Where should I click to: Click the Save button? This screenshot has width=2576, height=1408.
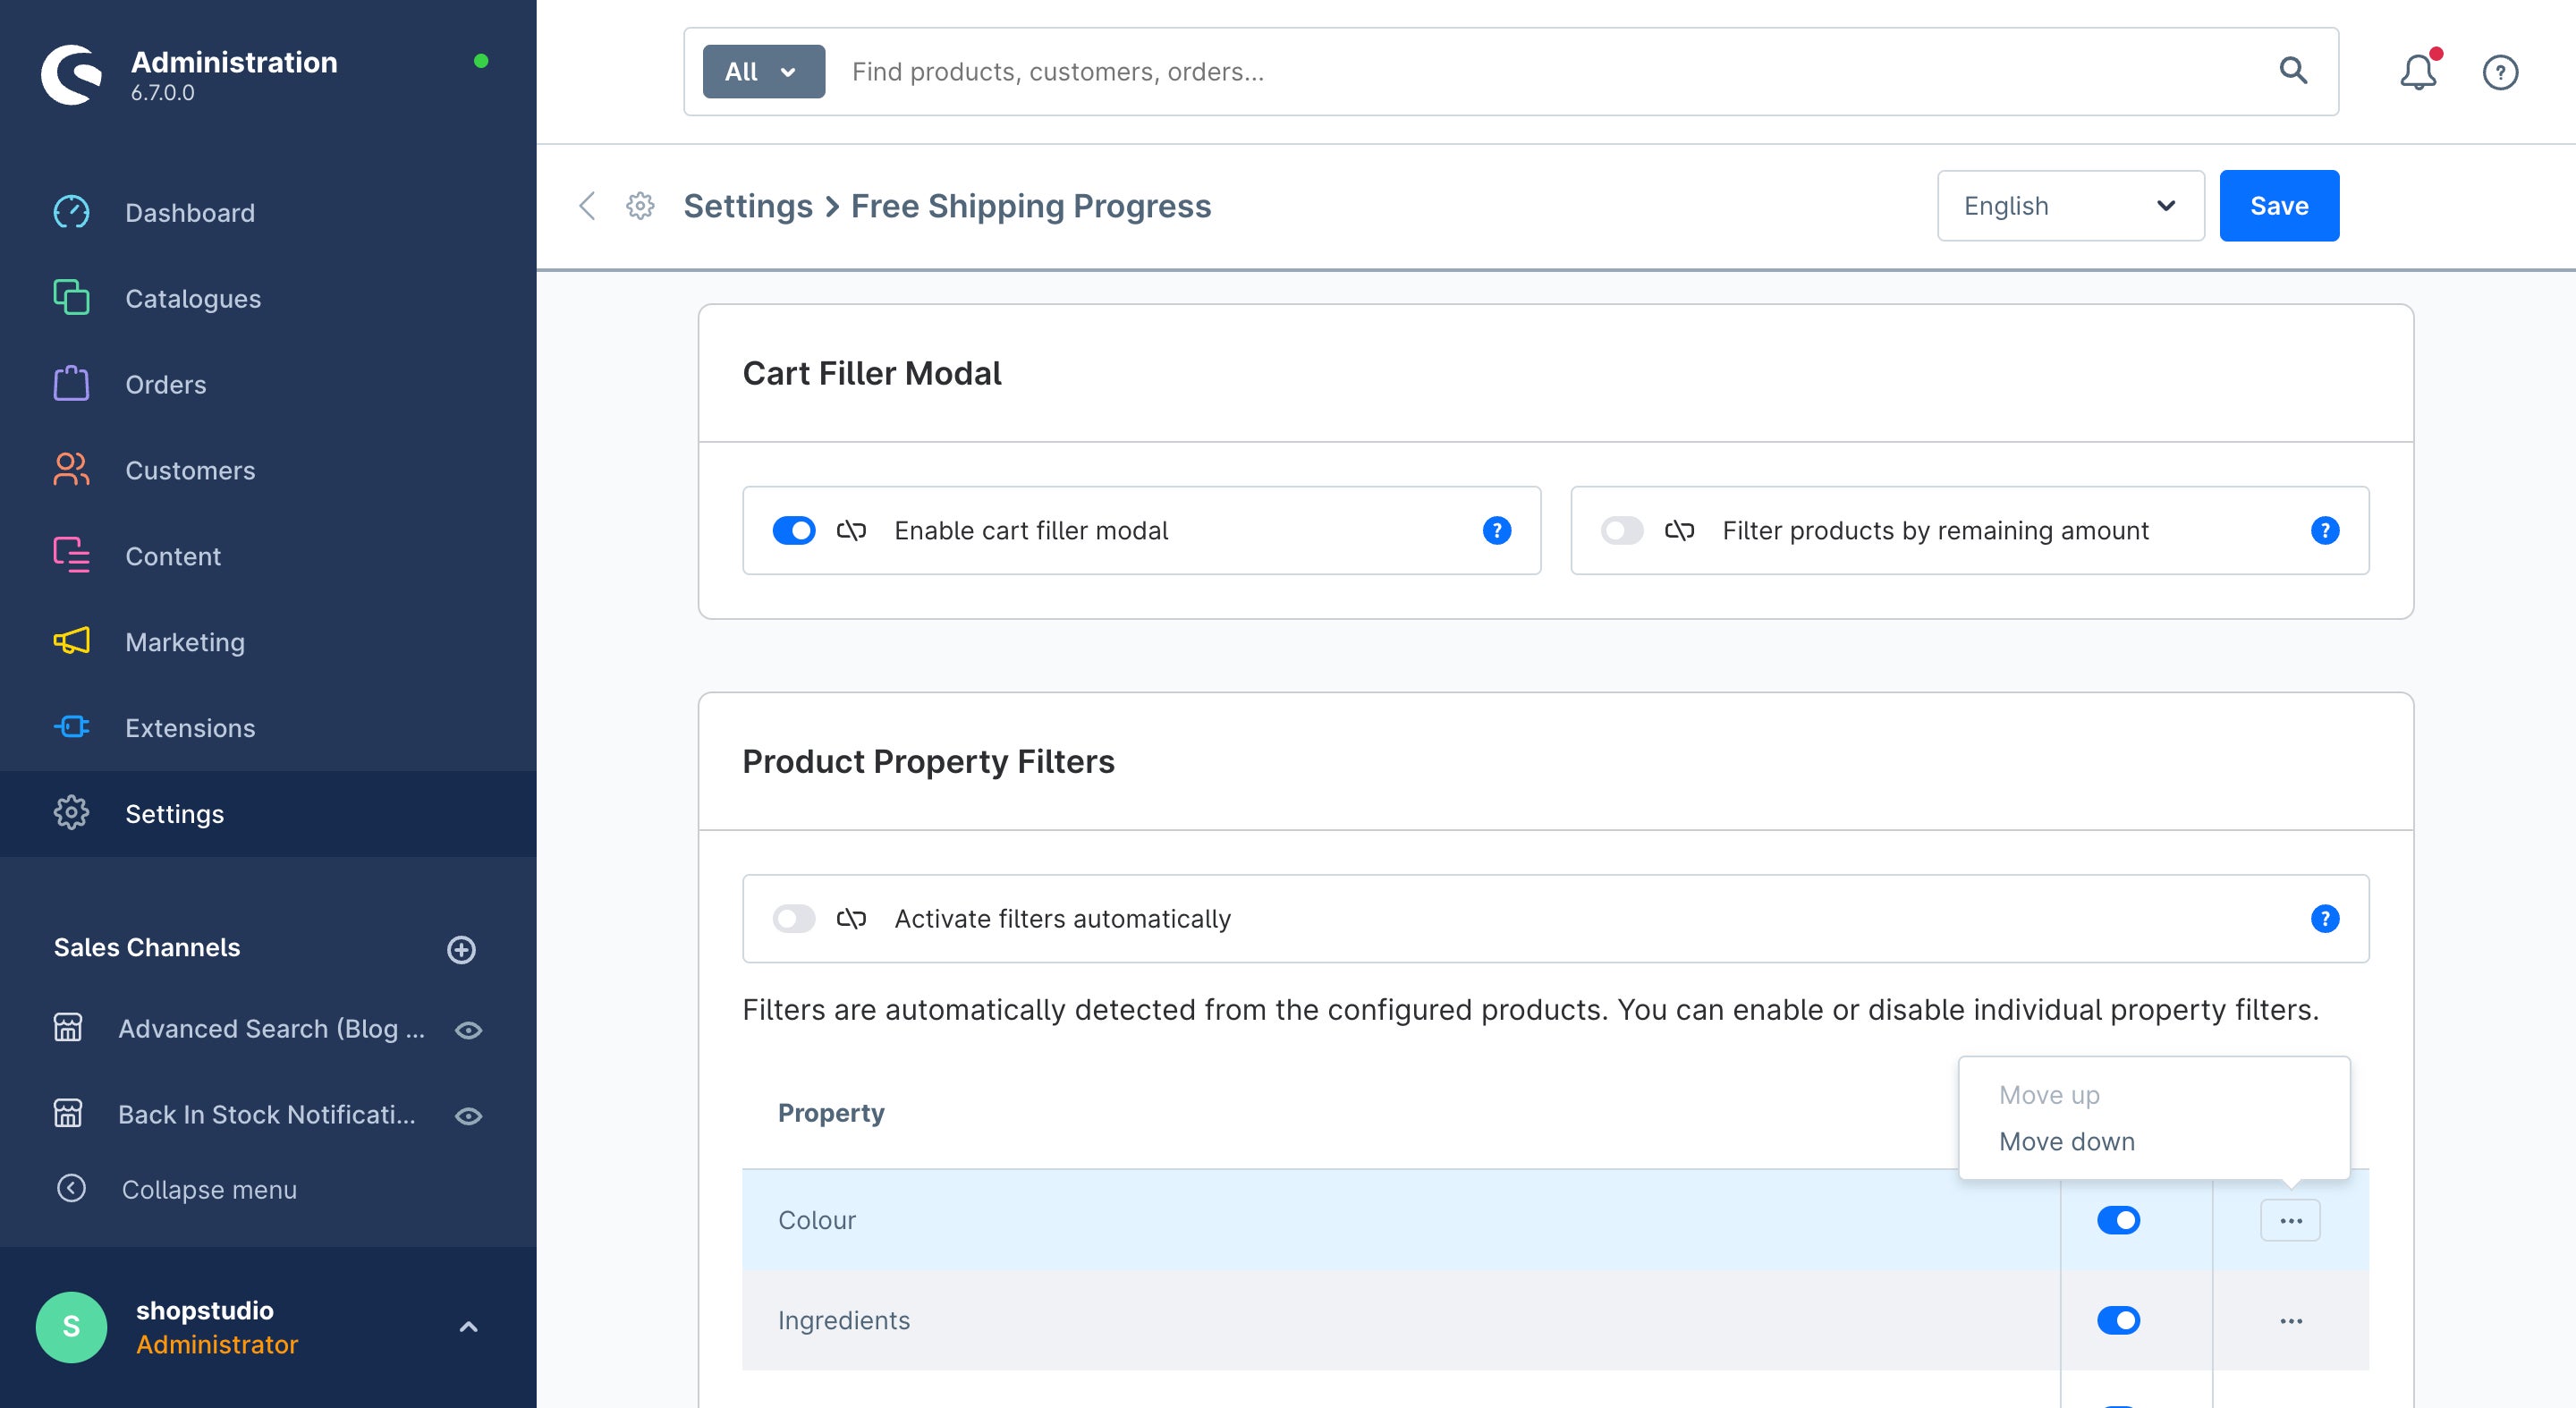[2279, 206]
